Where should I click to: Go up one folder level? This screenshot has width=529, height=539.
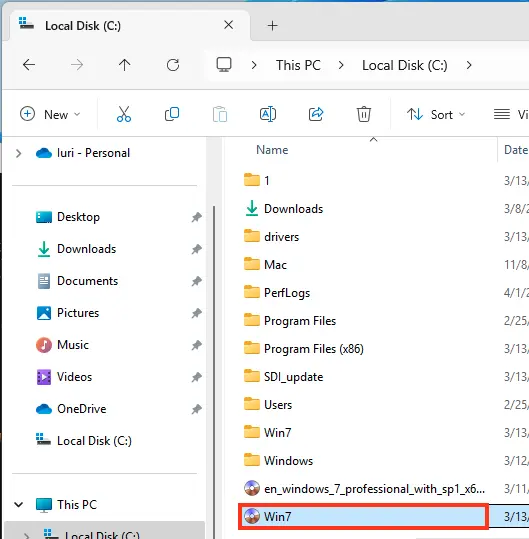click(124, 65)
